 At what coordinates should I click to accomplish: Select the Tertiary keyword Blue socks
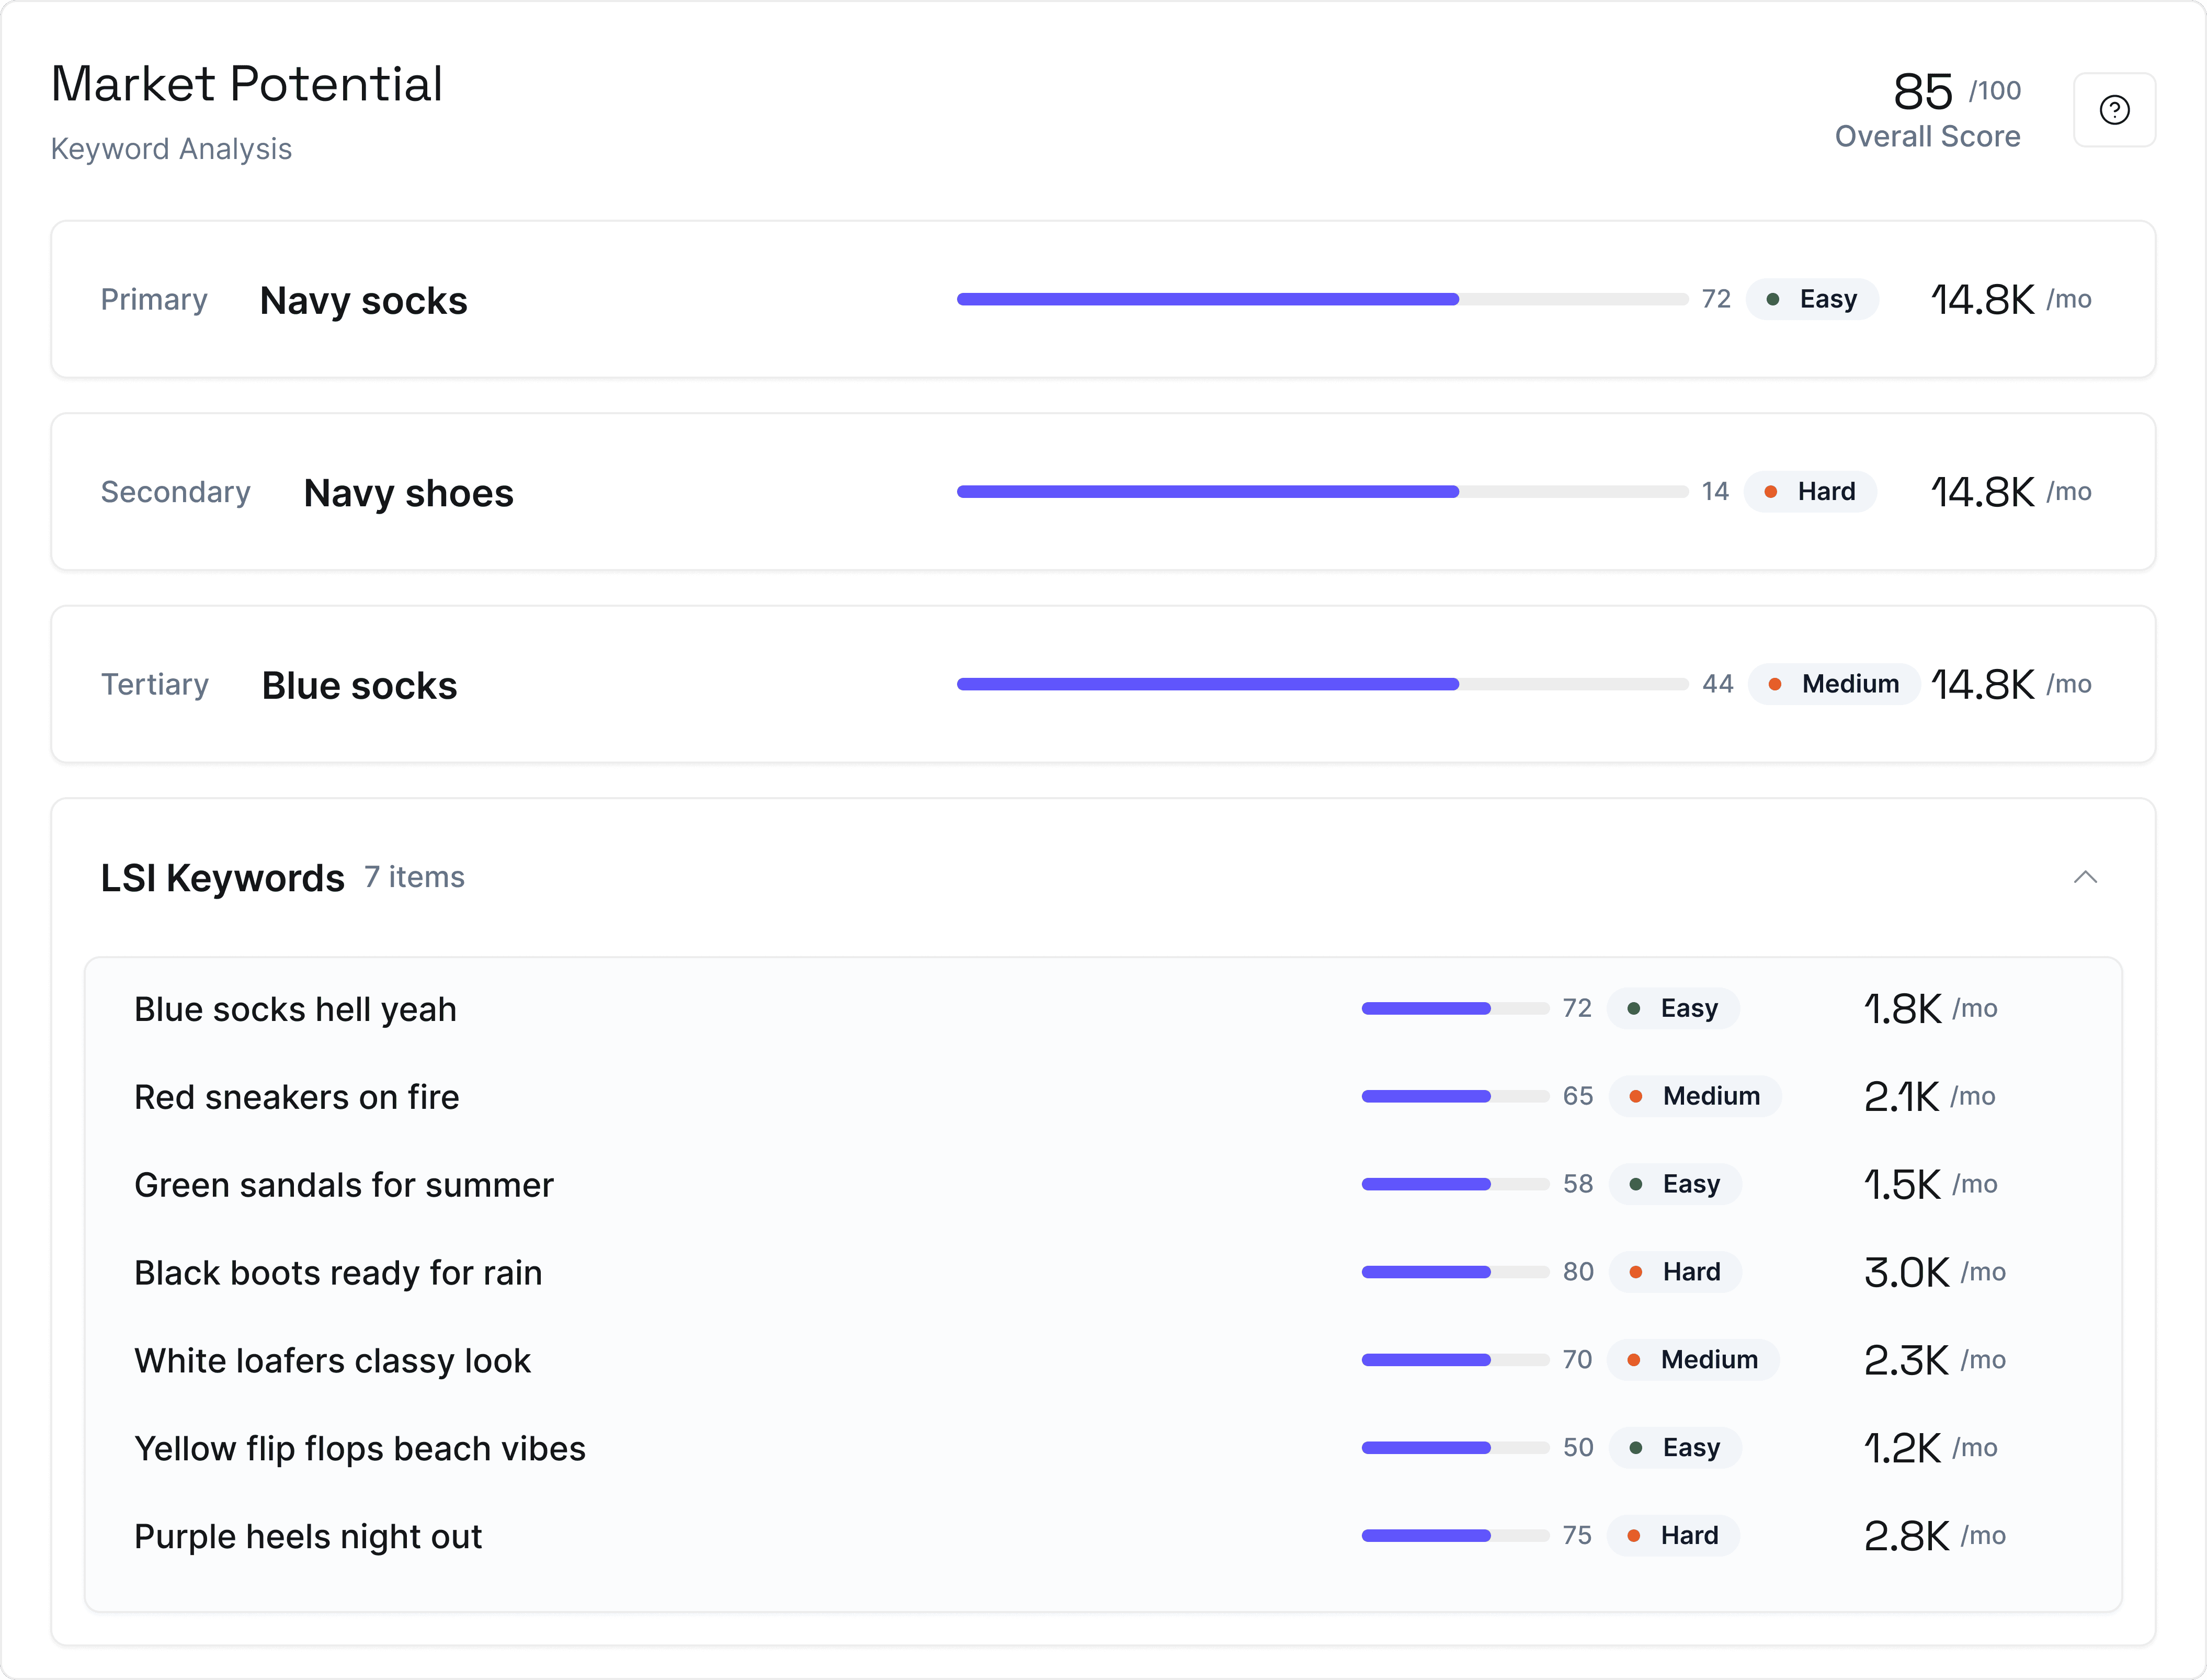[x=359, y=686]
